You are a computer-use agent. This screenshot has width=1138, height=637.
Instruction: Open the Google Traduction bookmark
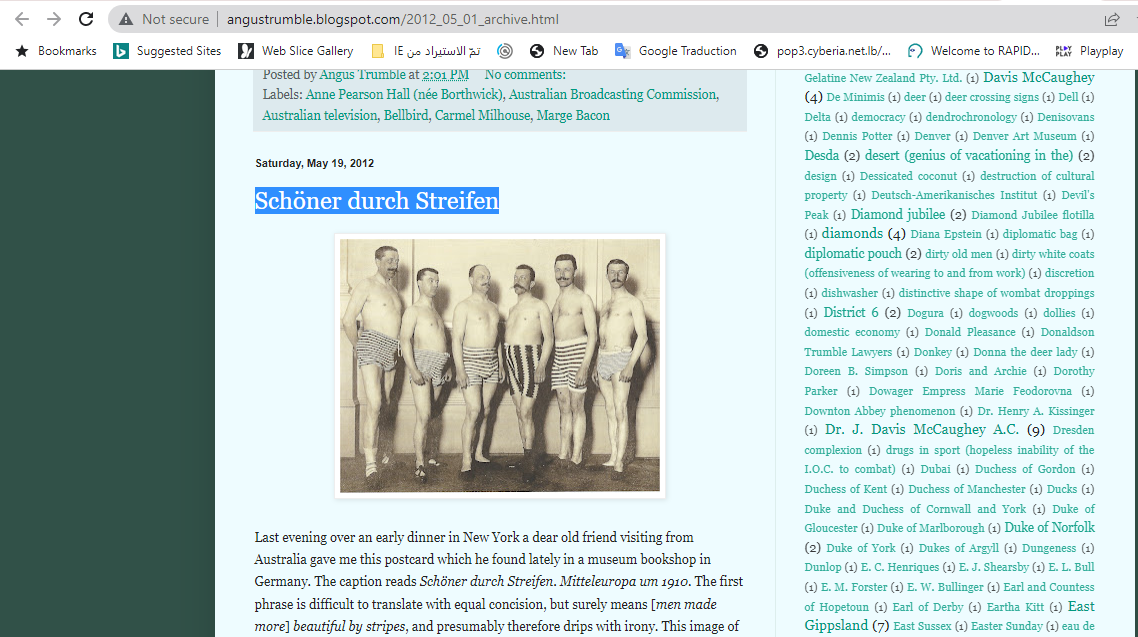click(x=676, y=51)
